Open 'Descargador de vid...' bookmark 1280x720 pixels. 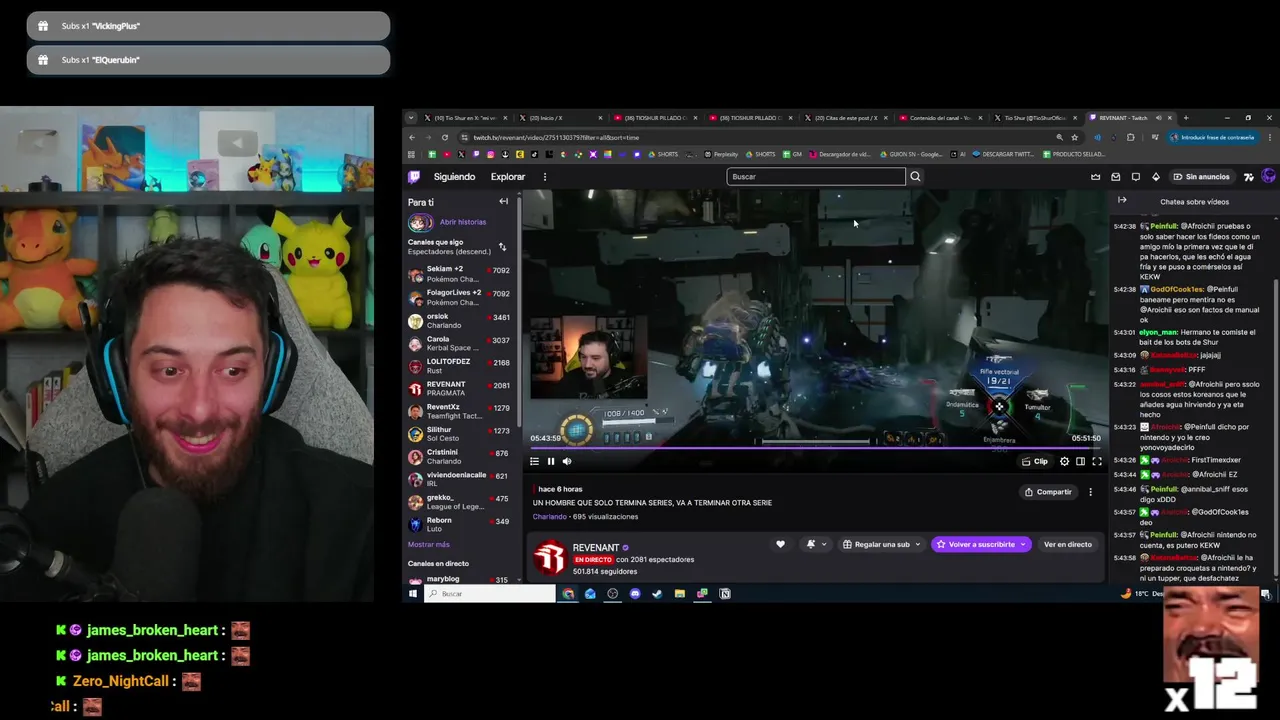point(840,154)
